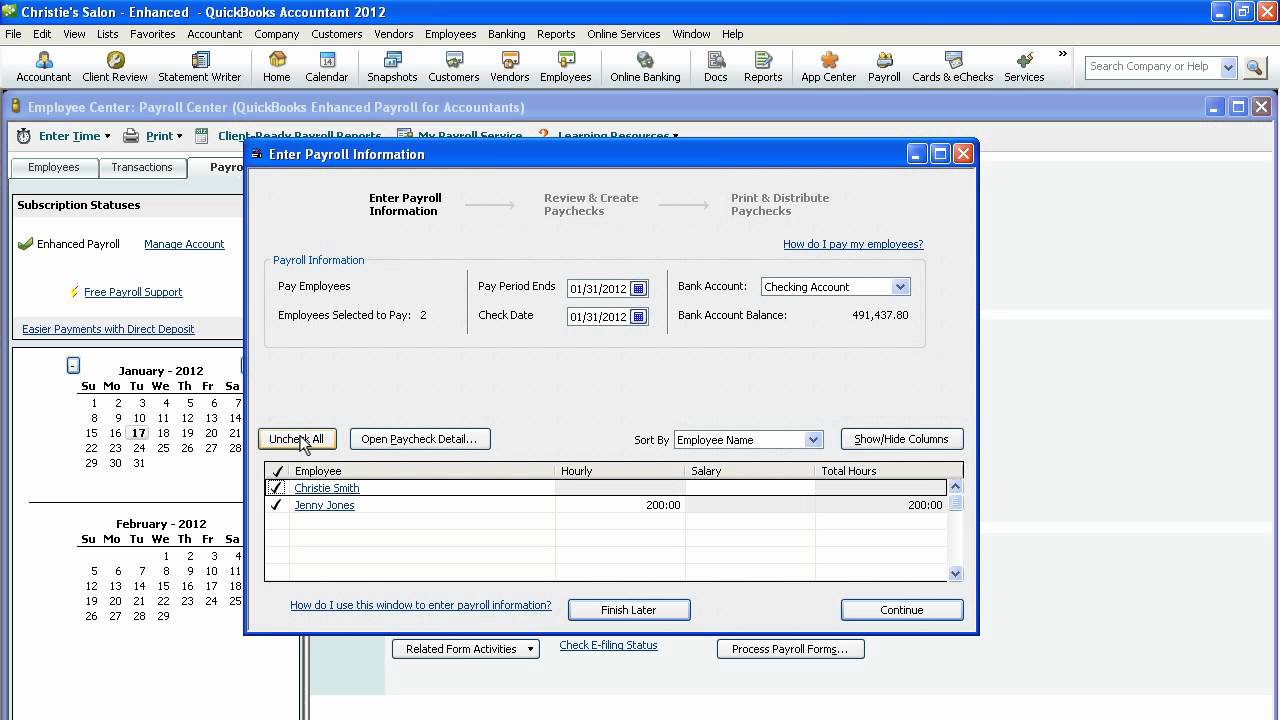
Task: Open Easier Payments with Direct Deposit link
Action: coord(108,329)
